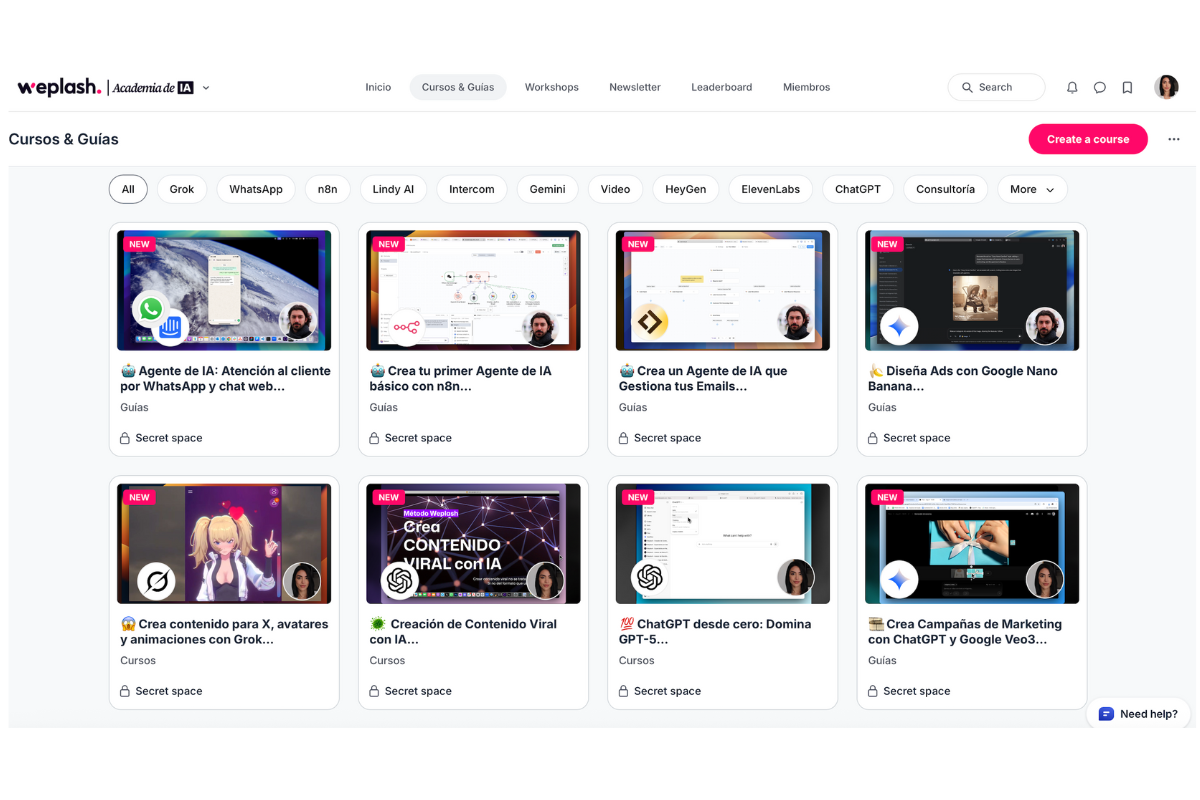Click the lock icon on n8n agent card
1200x800 pixels.
374,438
